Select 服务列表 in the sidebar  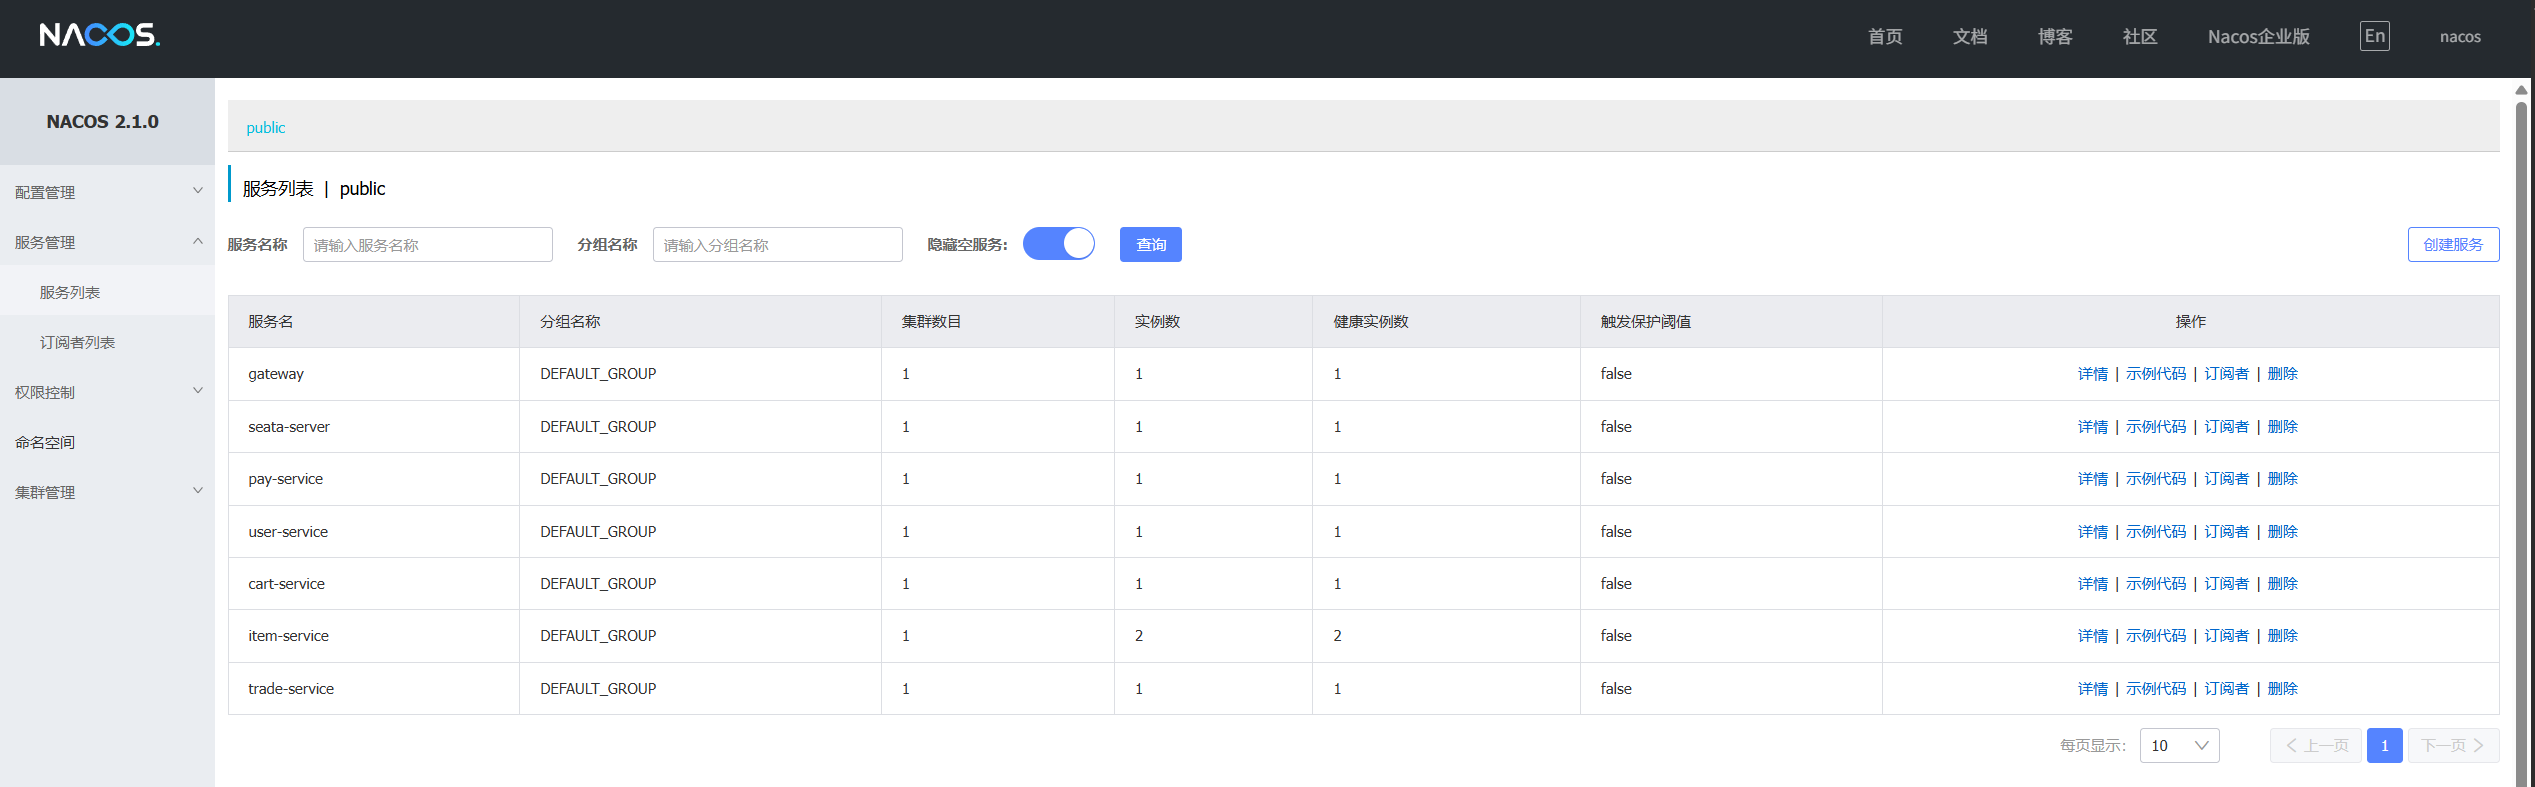point(70,292)
